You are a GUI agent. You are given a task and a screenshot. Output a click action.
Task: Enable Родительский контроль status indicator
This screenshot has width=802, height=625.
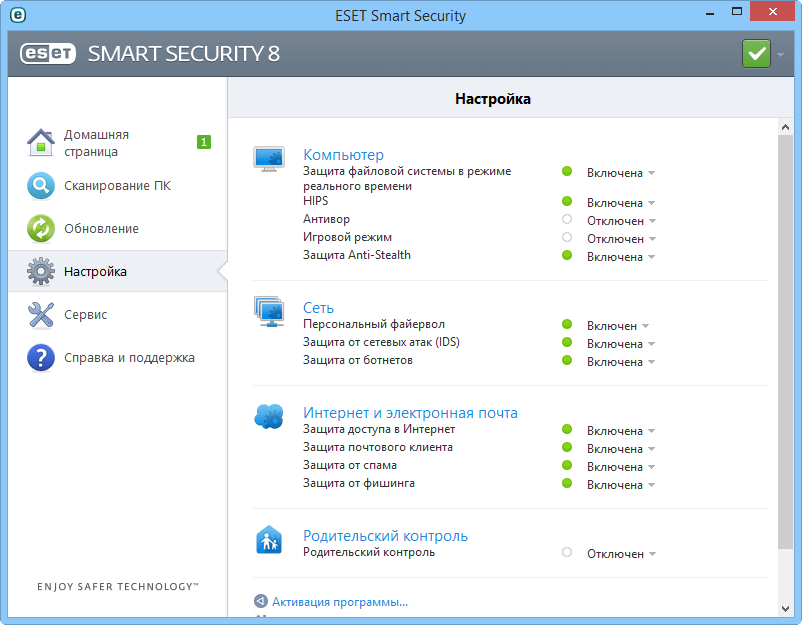(567, 553)
